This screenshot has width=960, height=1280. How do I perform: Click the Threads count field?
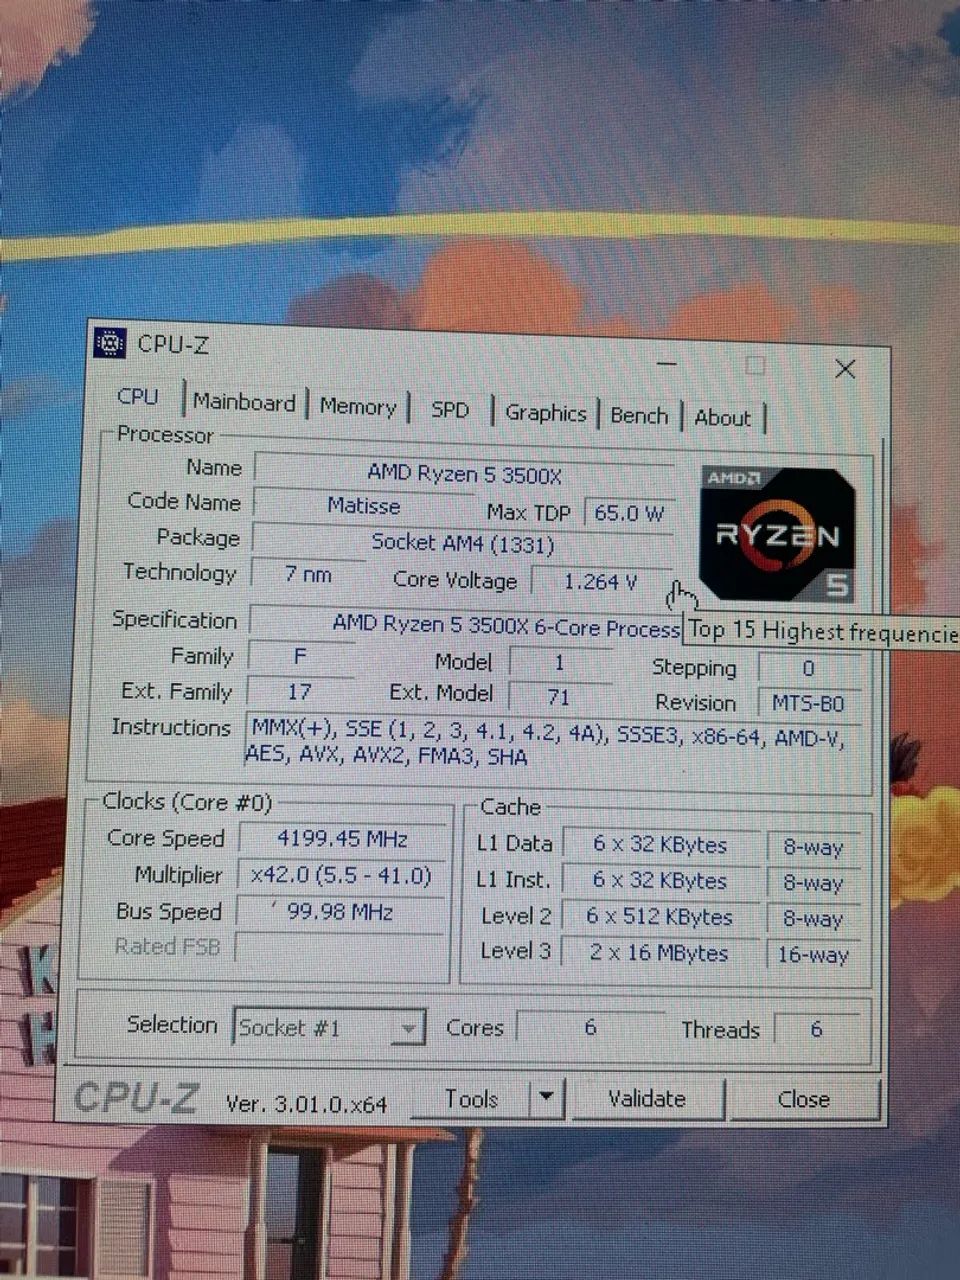(x=817, y=1030)
